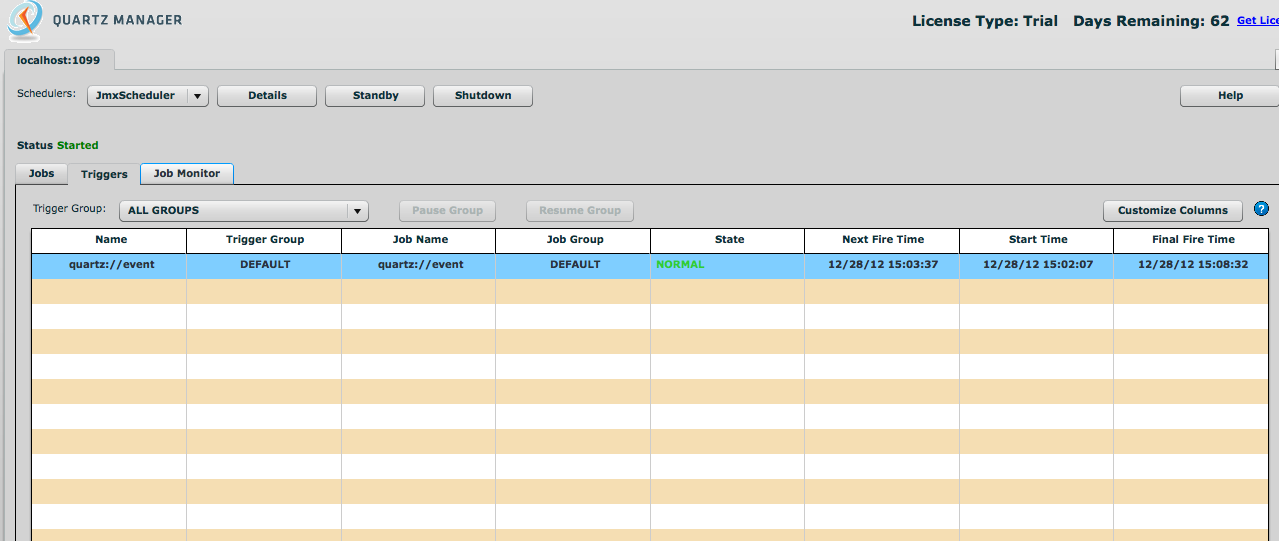Select the Triggers tab

[x=105, y=174]
